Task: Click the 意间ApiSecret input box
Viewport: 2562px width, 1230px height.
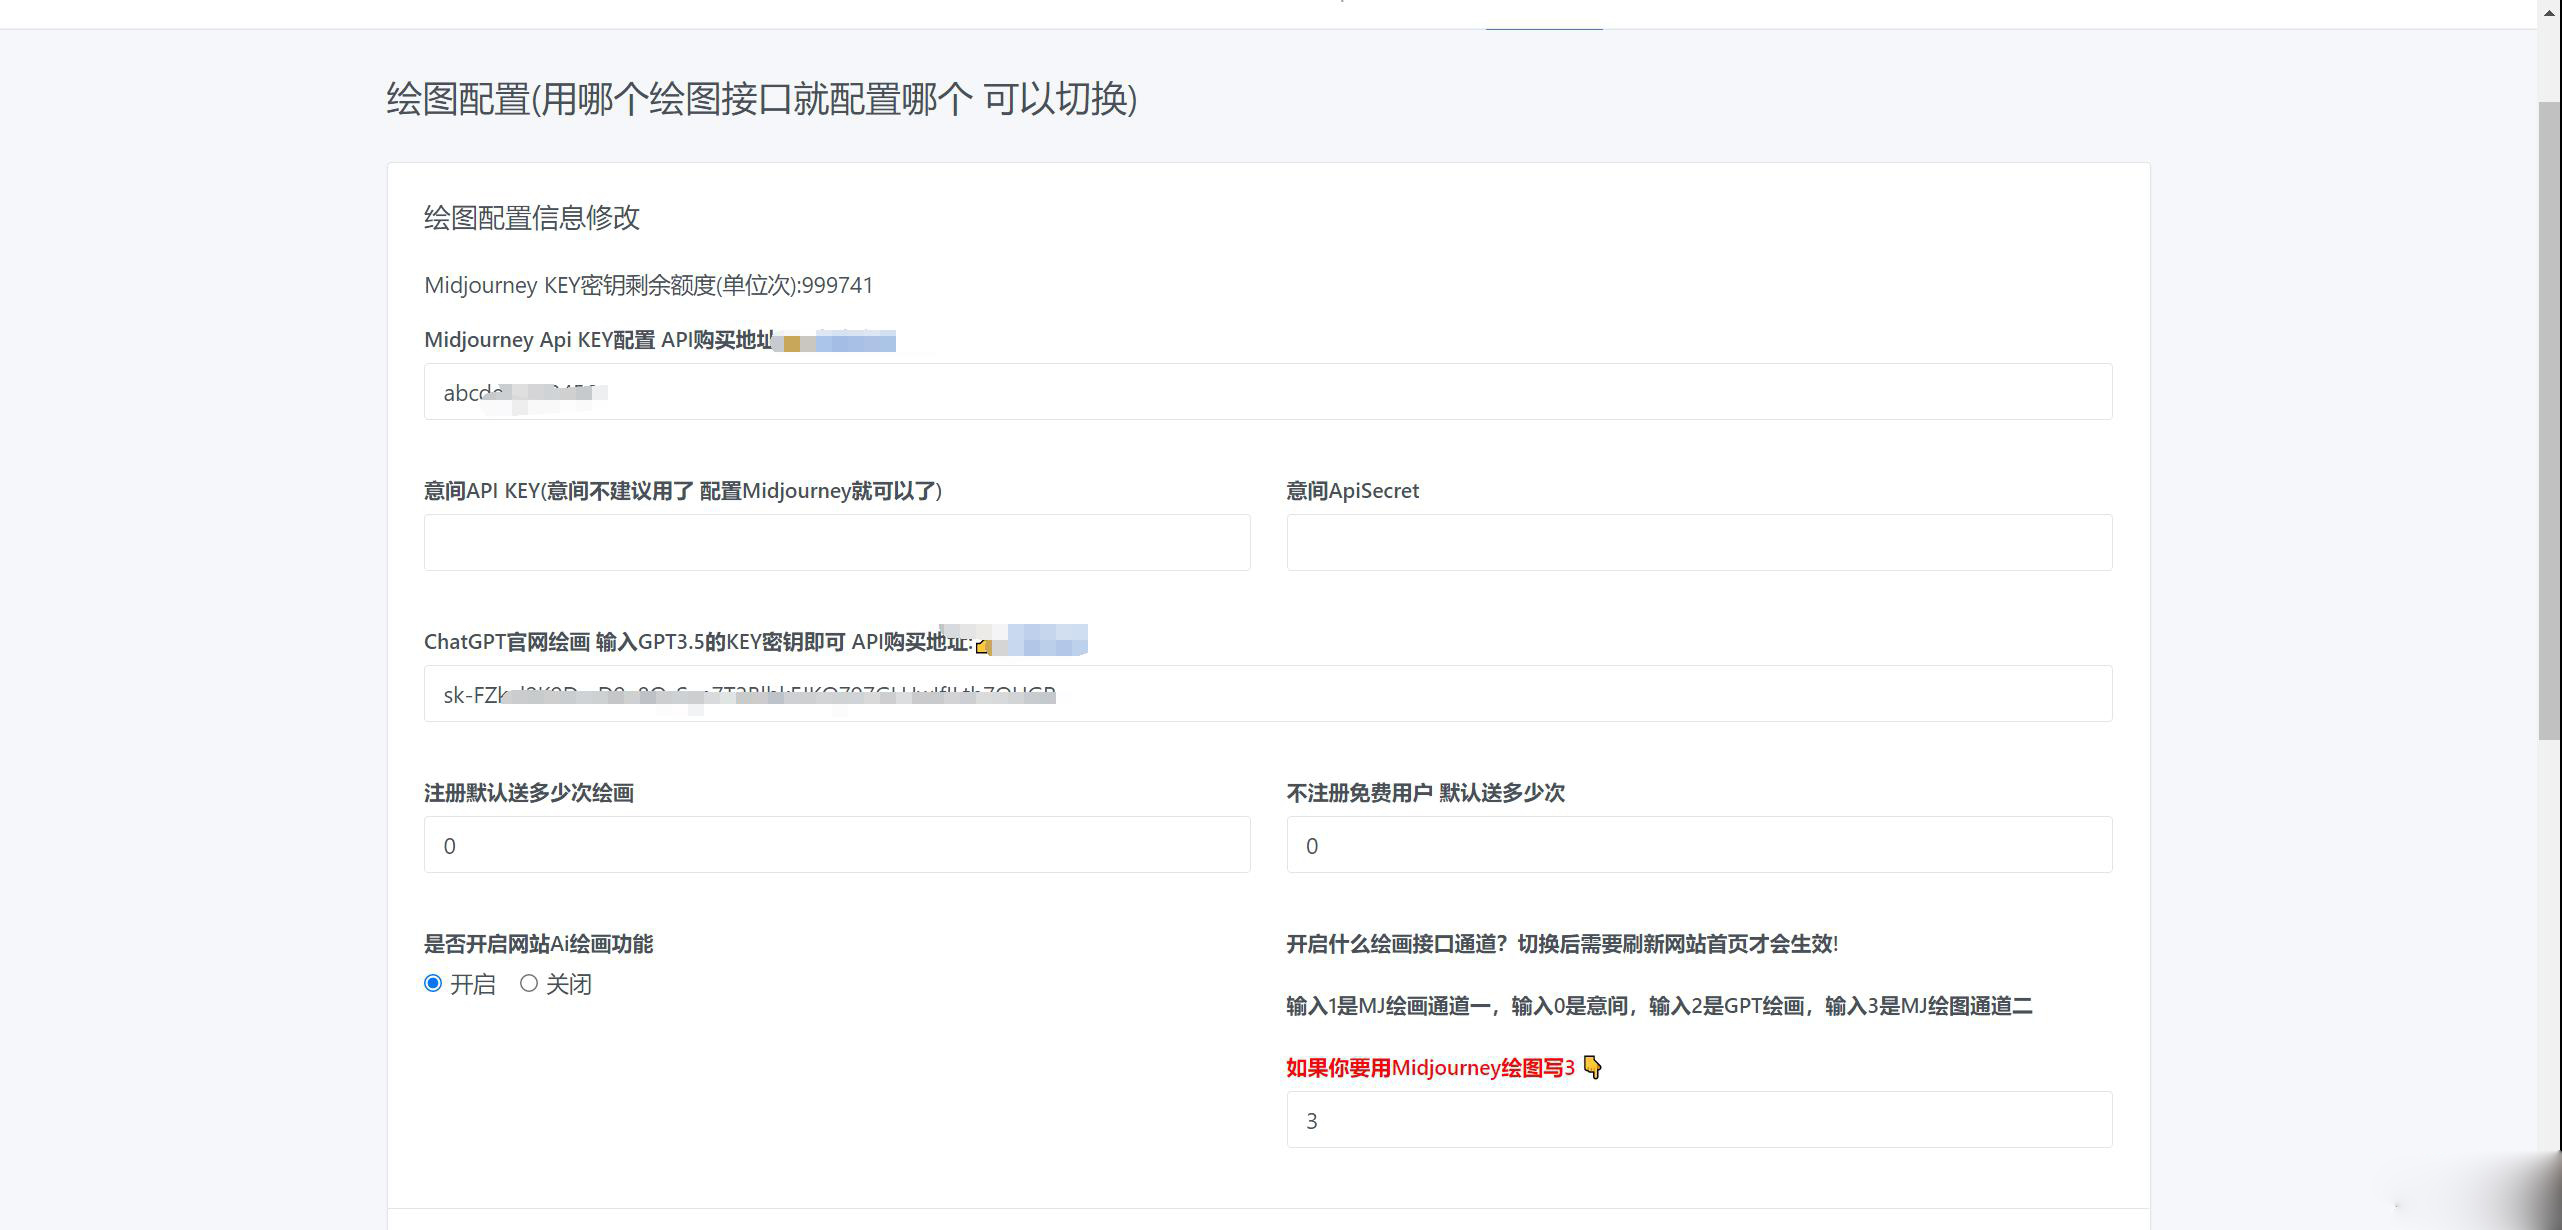Action: [1699, 543]
